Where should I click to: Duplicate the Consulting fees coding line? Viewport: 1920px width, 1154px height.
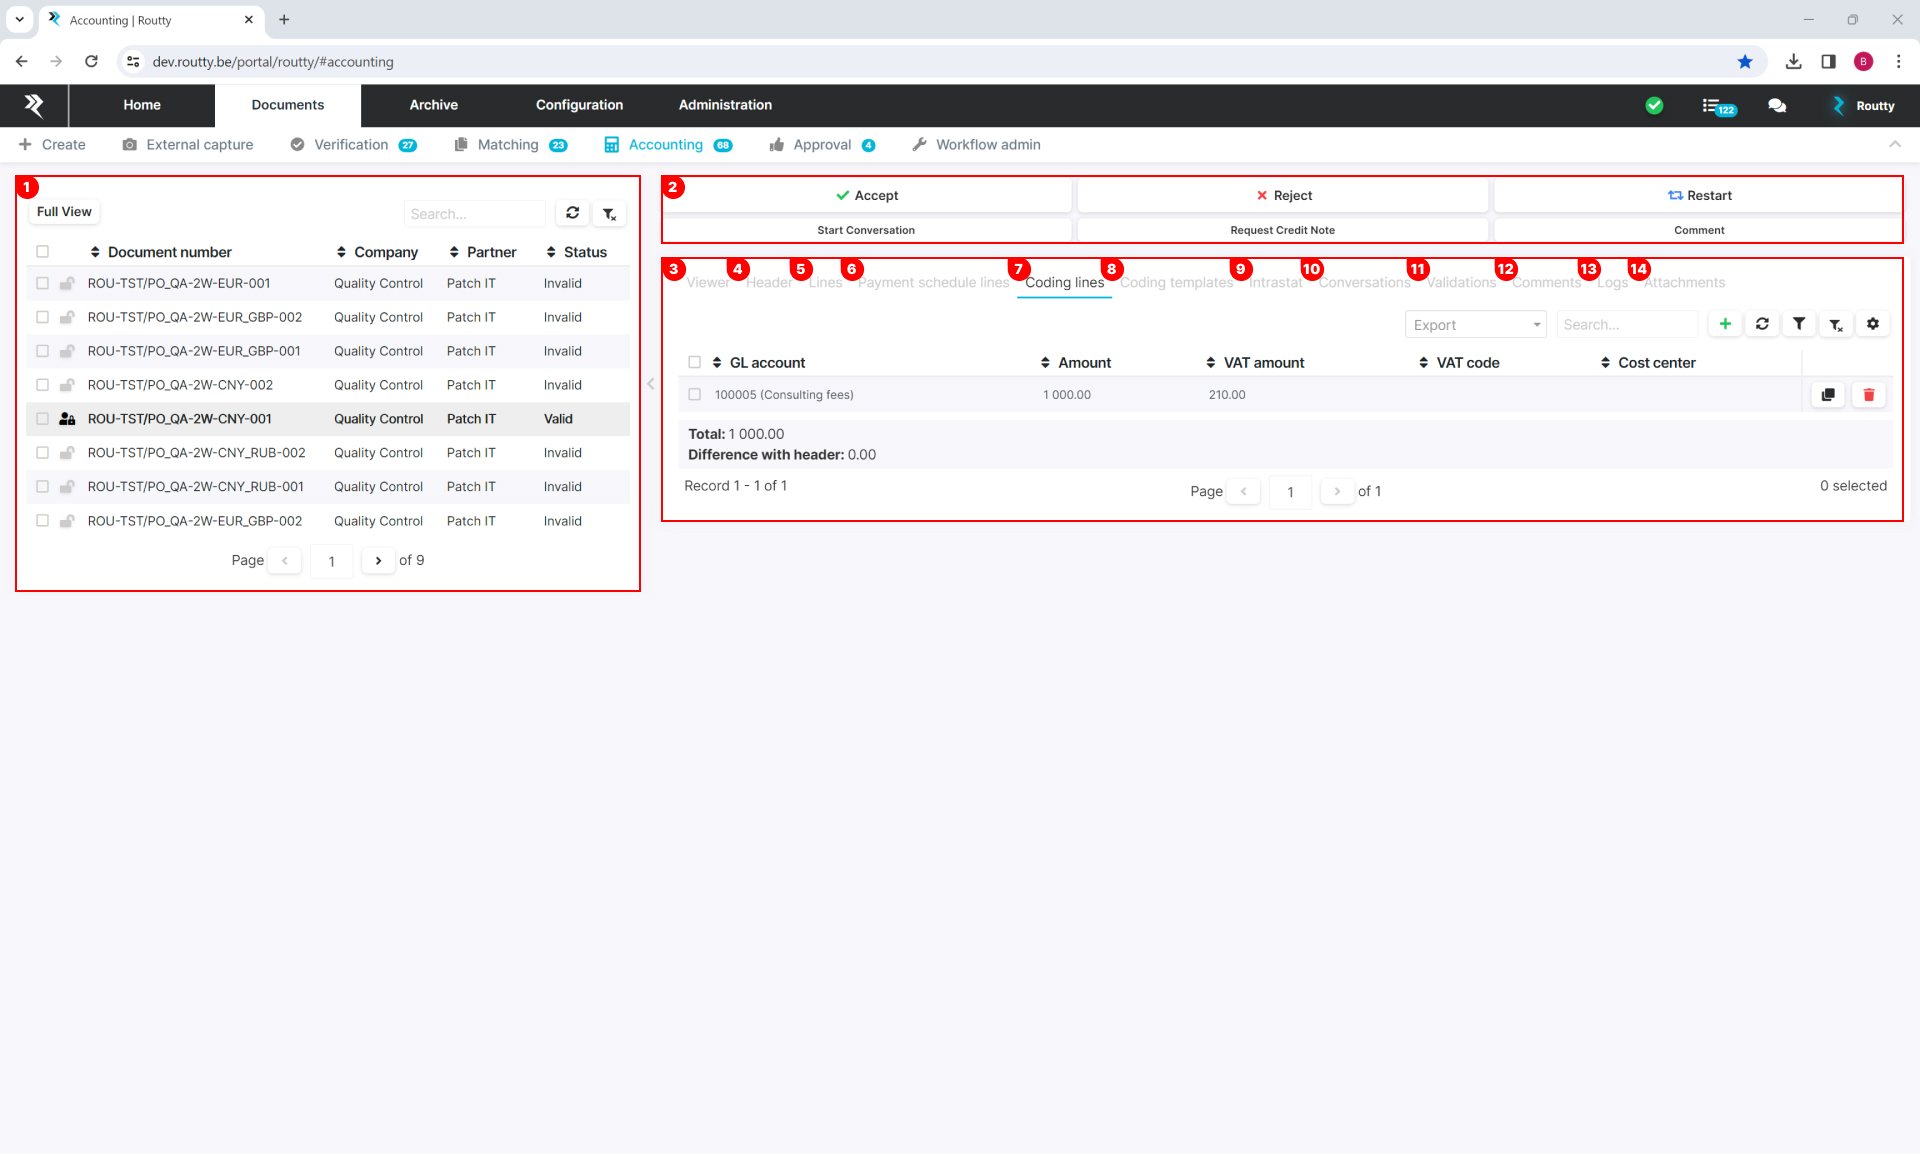tap(1828, 395)
